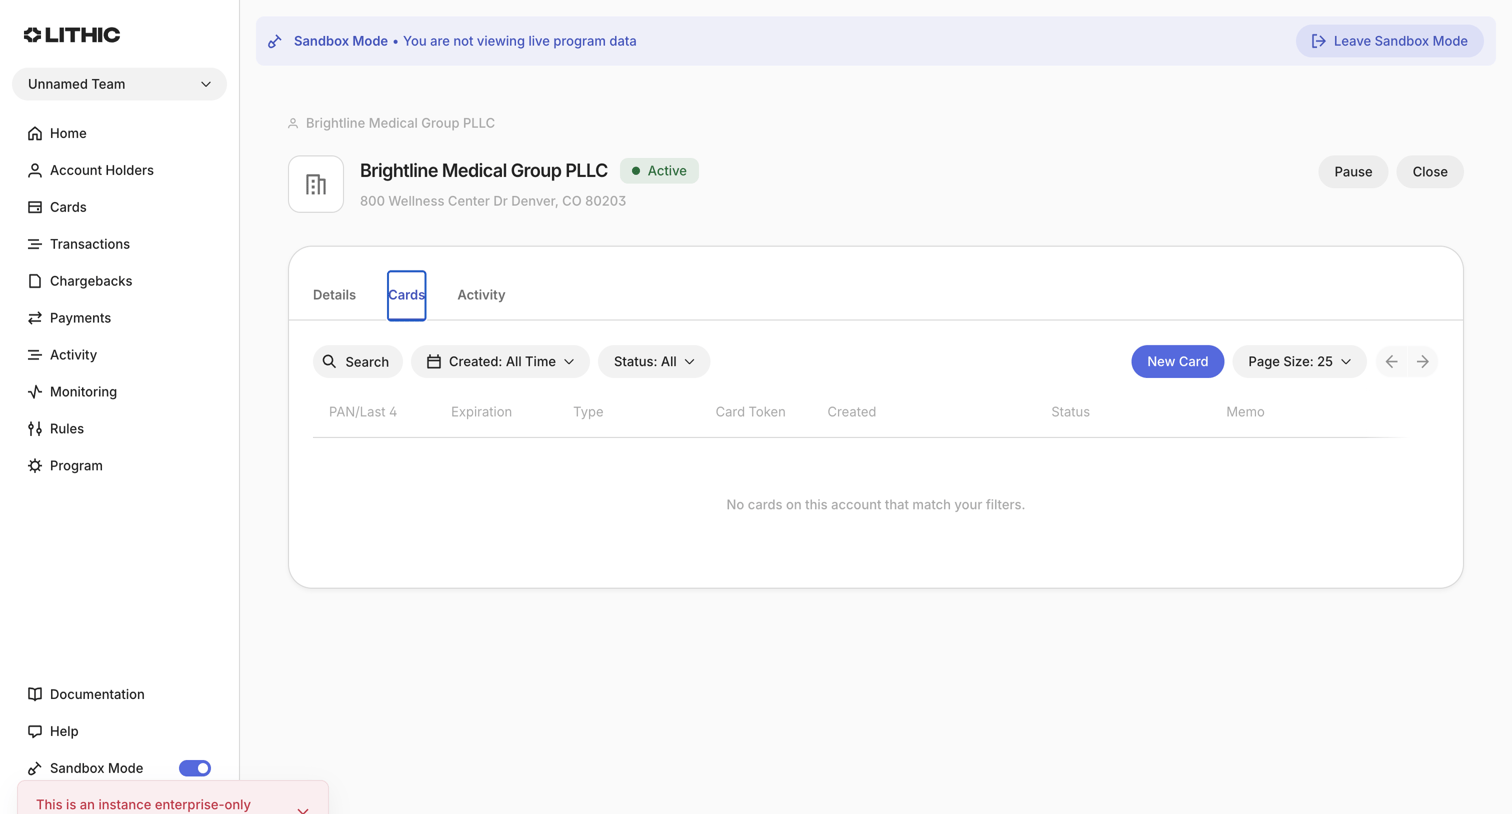Screen dimensions: 1512x814
Task: Go to the next page arrow
Action: (1422, 361)
